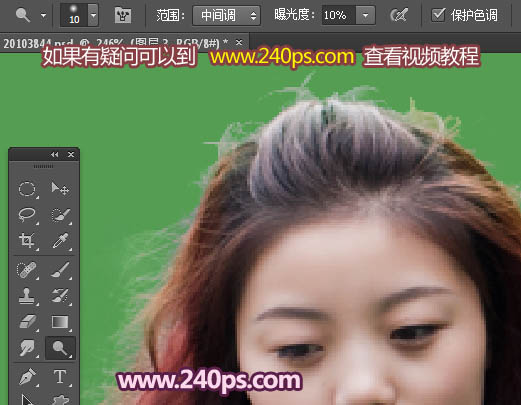Select the Elliptical Marquee tool
521x405 pixels.
pos(27,189)
